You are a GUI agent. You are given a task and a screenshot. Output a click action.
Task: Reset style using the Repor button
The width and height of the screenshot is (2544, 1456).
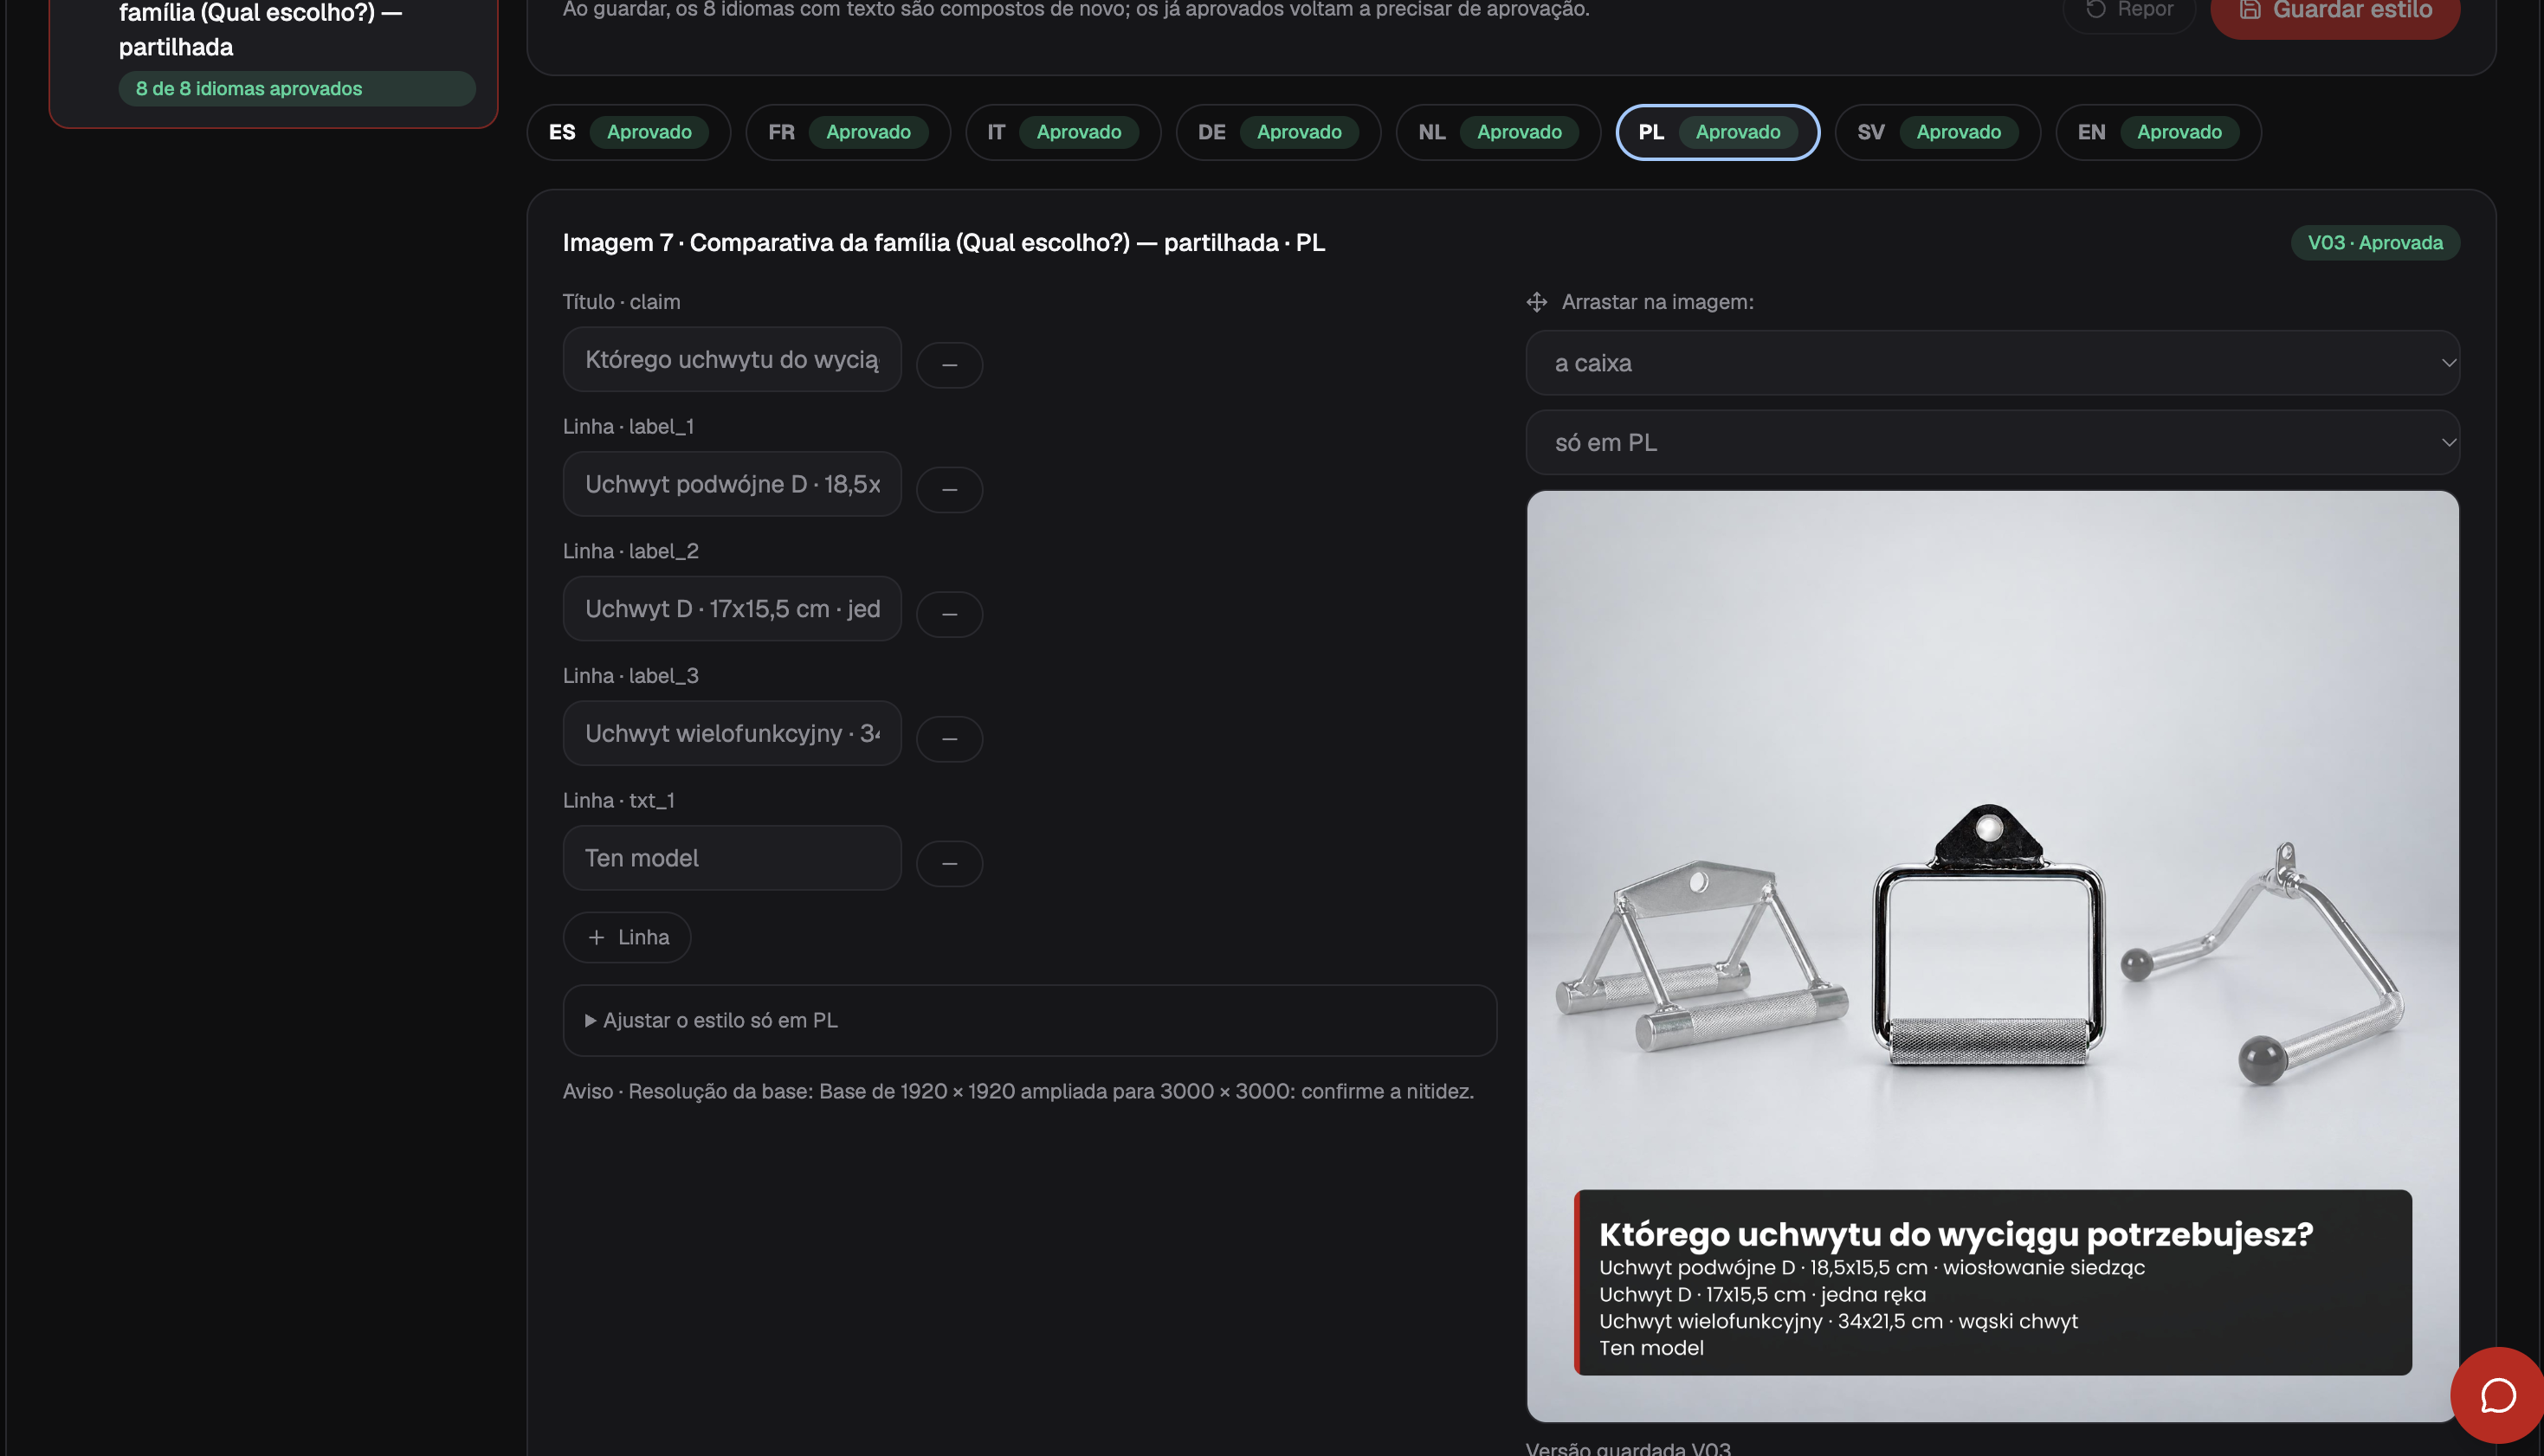point(2130,10)
